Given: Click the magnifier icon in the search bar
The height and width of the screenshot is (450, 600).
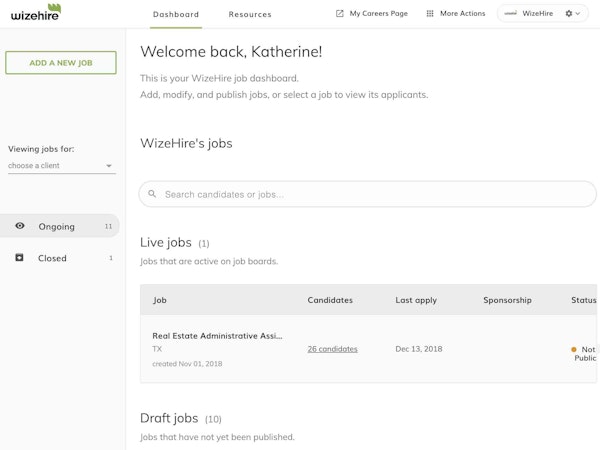Looking at the screenshot, I should click(x=152, y=194).
